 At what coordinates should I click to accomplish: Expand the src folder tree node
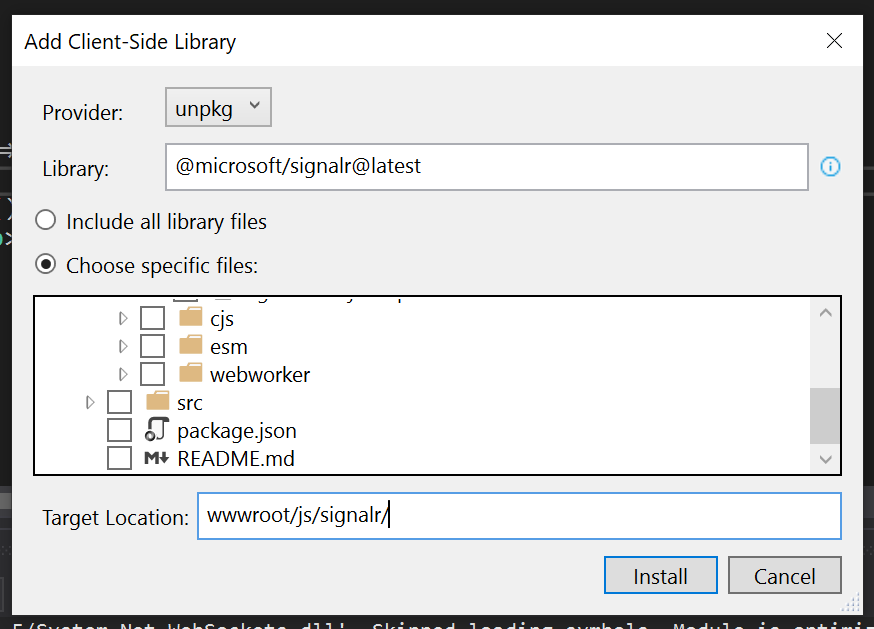pos(91,403)
